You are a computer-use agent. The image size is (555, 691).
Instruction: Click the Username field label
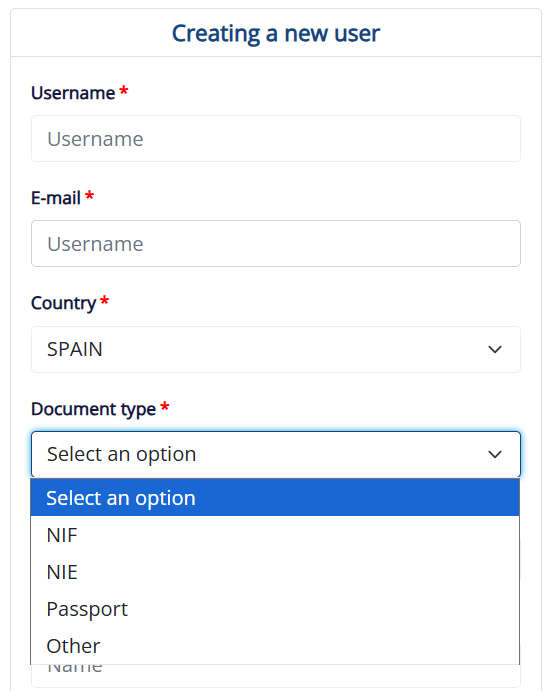73,93
